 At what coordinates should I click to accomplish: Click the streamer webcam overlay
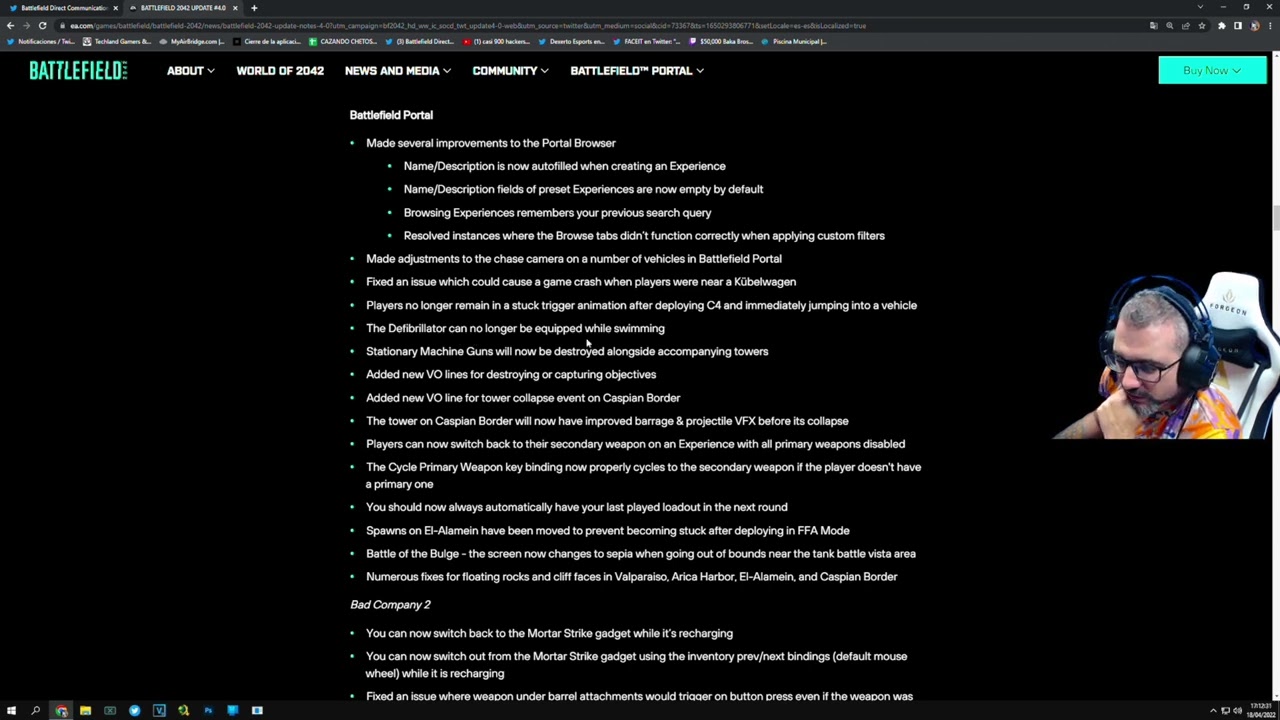pos(1165,355)
